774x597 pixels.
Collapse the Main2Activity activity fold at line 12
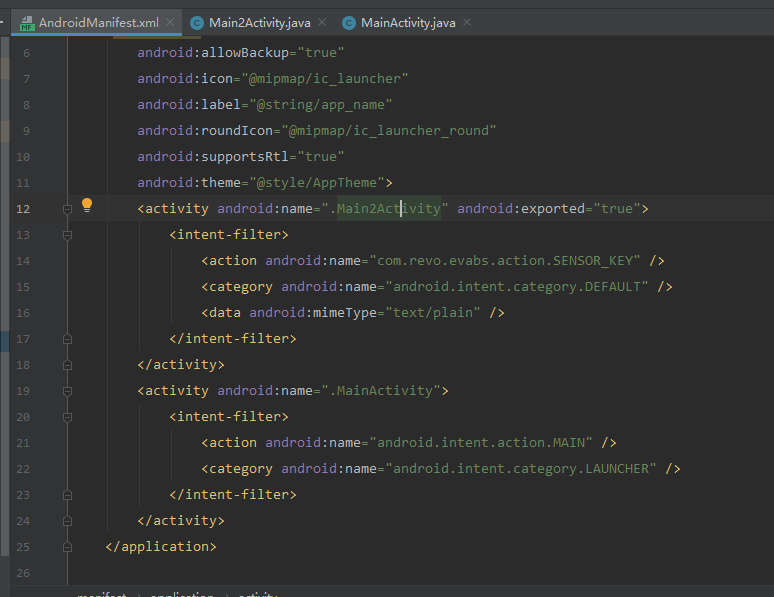[68, 209]
